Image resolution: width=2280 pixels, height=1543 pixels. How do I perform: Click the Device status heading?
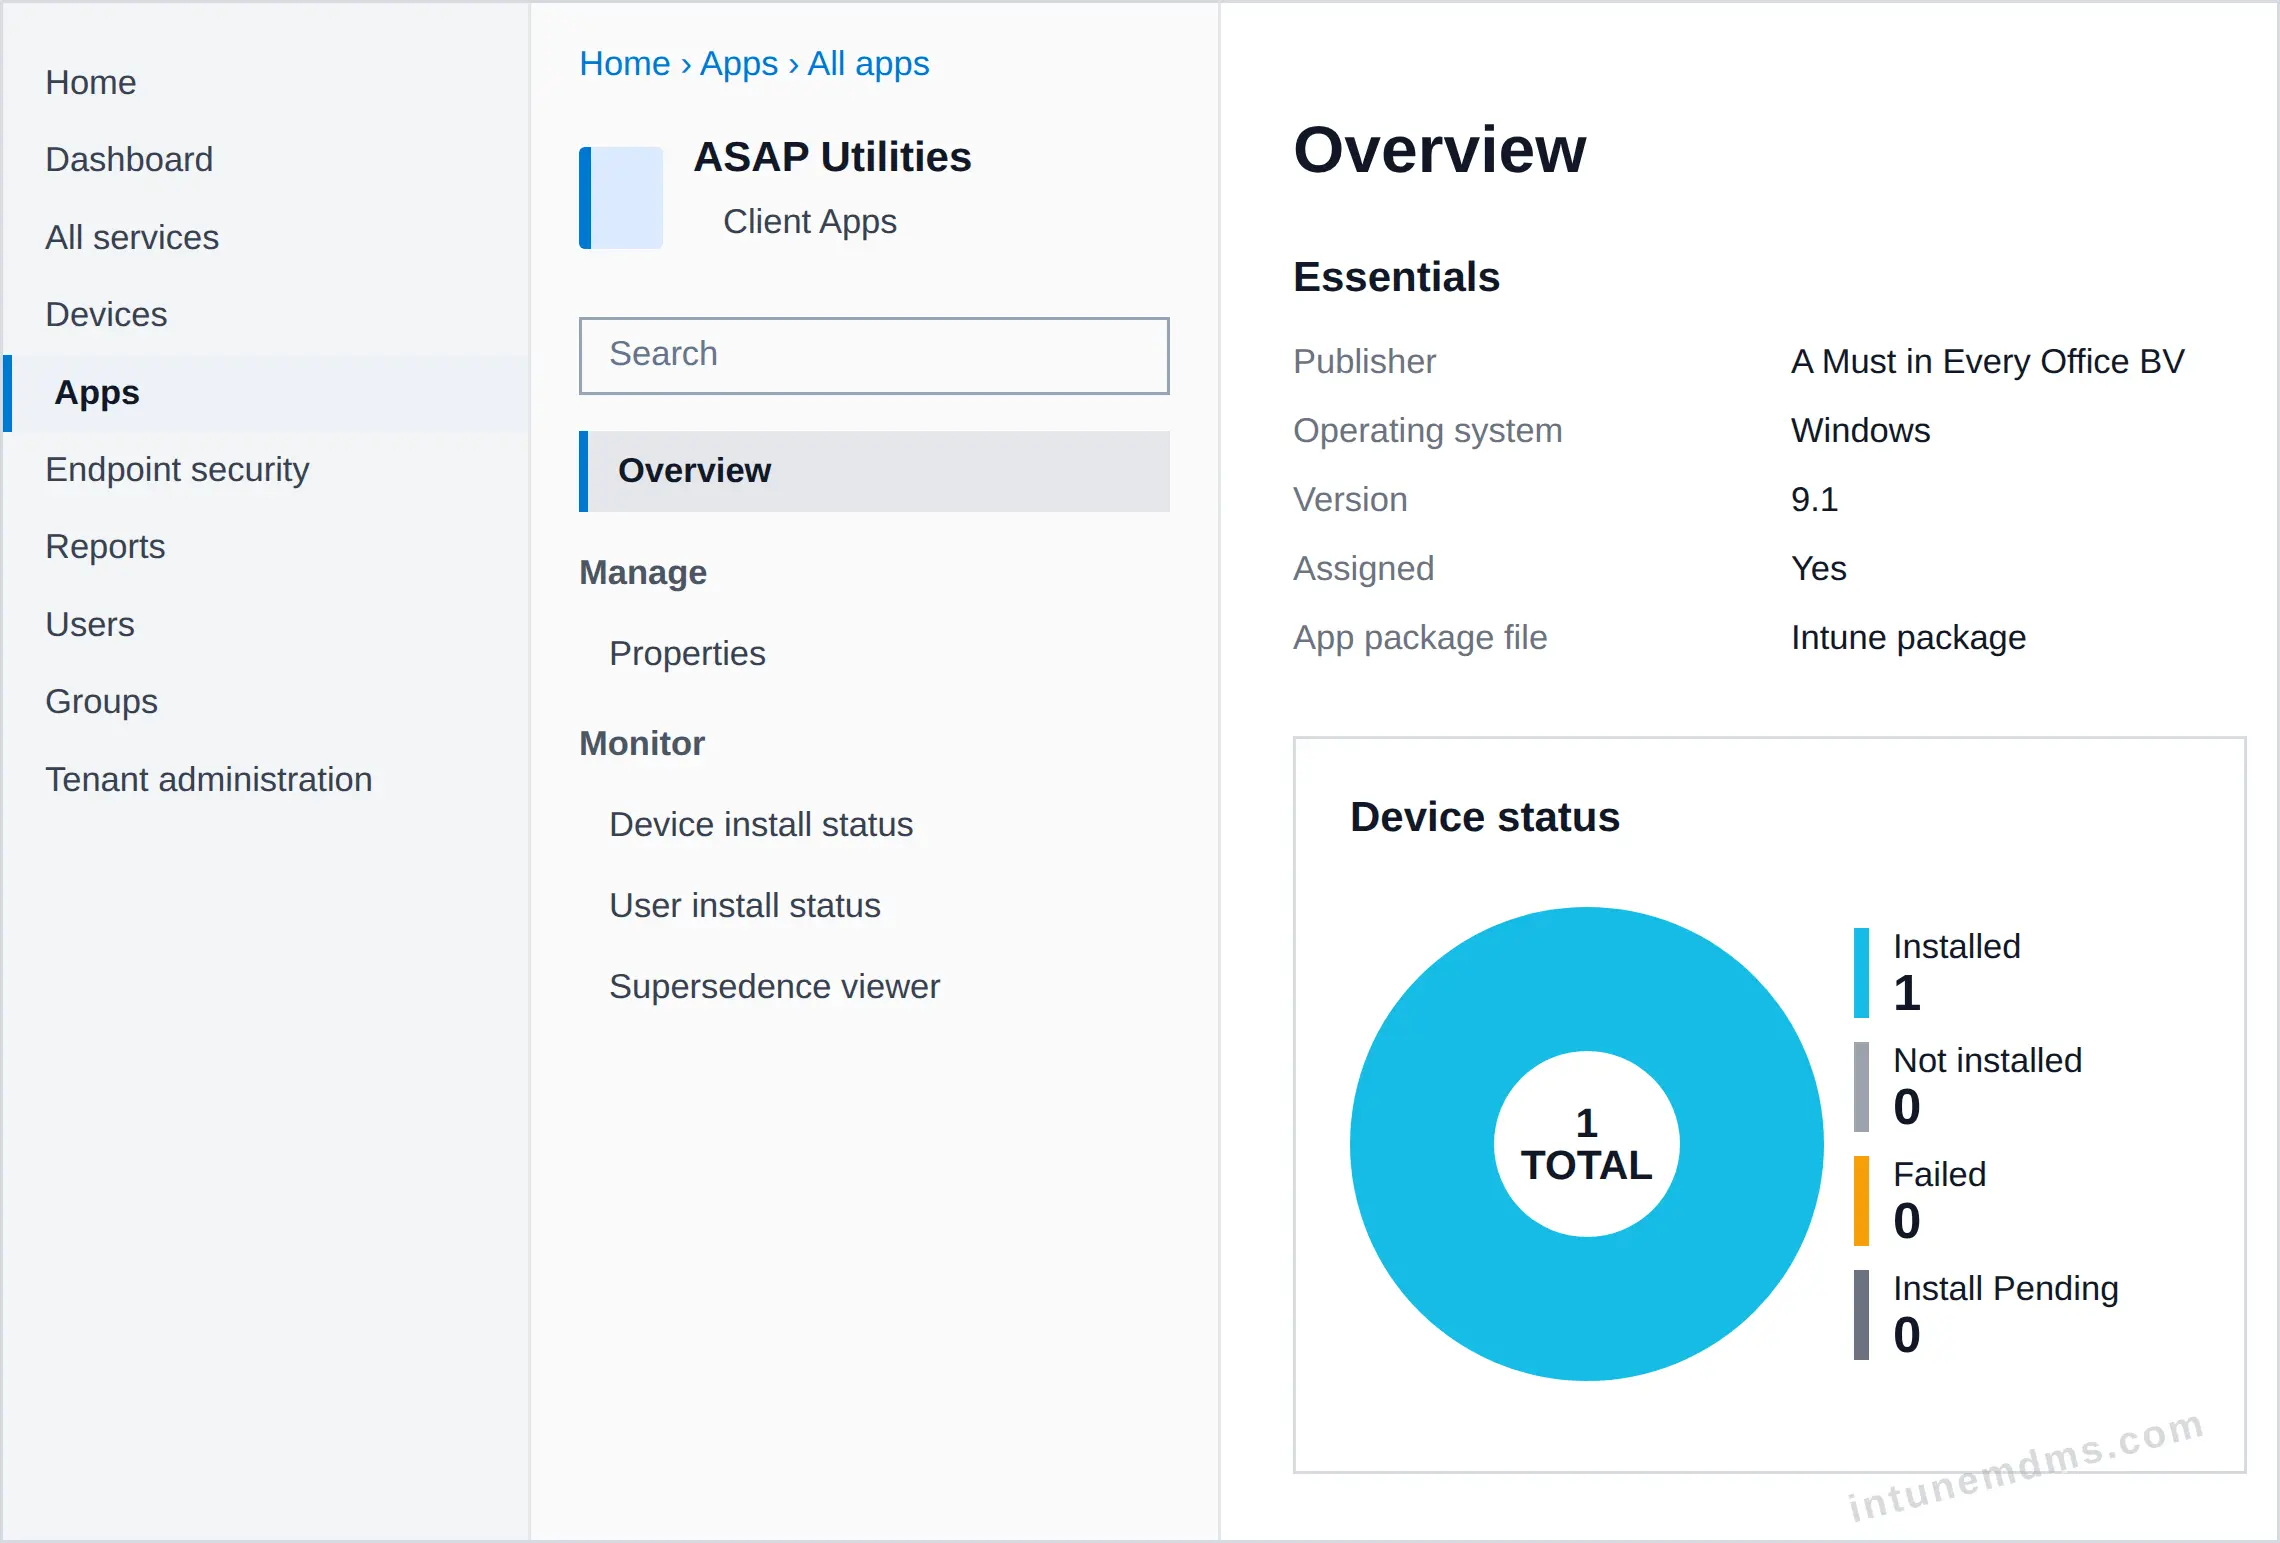[x=1484, y=817]
